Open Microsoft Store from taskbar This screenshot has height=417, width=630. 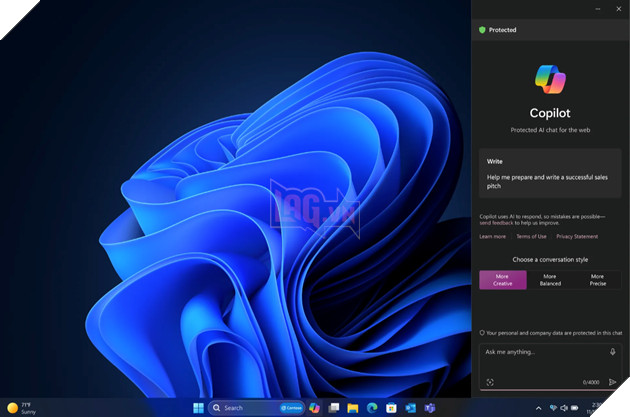(391, 408)
